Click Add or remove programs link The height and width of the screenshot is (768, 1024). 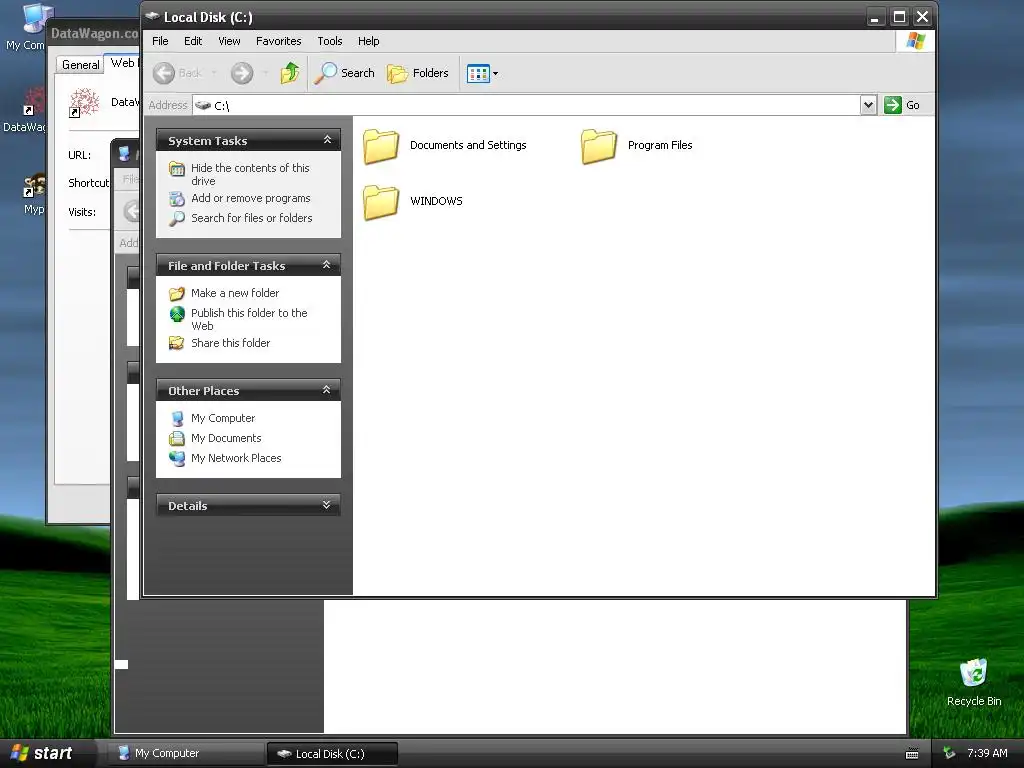(x=251, y=198)
